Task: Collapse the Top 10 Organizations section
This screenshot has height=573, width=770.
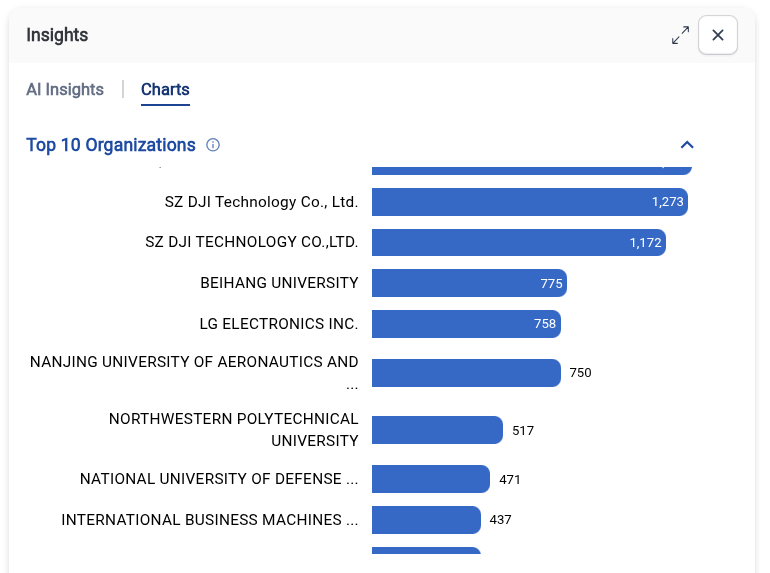Action: (x=687, y=145)
